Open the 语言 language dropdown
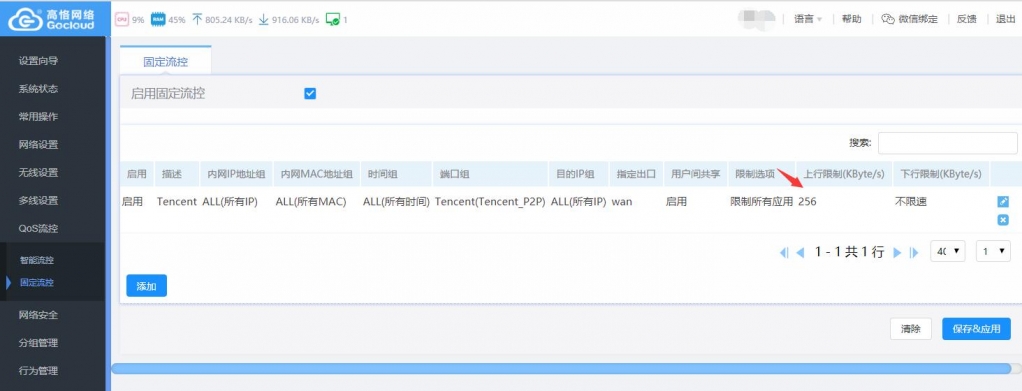 (x=808, y=19)
